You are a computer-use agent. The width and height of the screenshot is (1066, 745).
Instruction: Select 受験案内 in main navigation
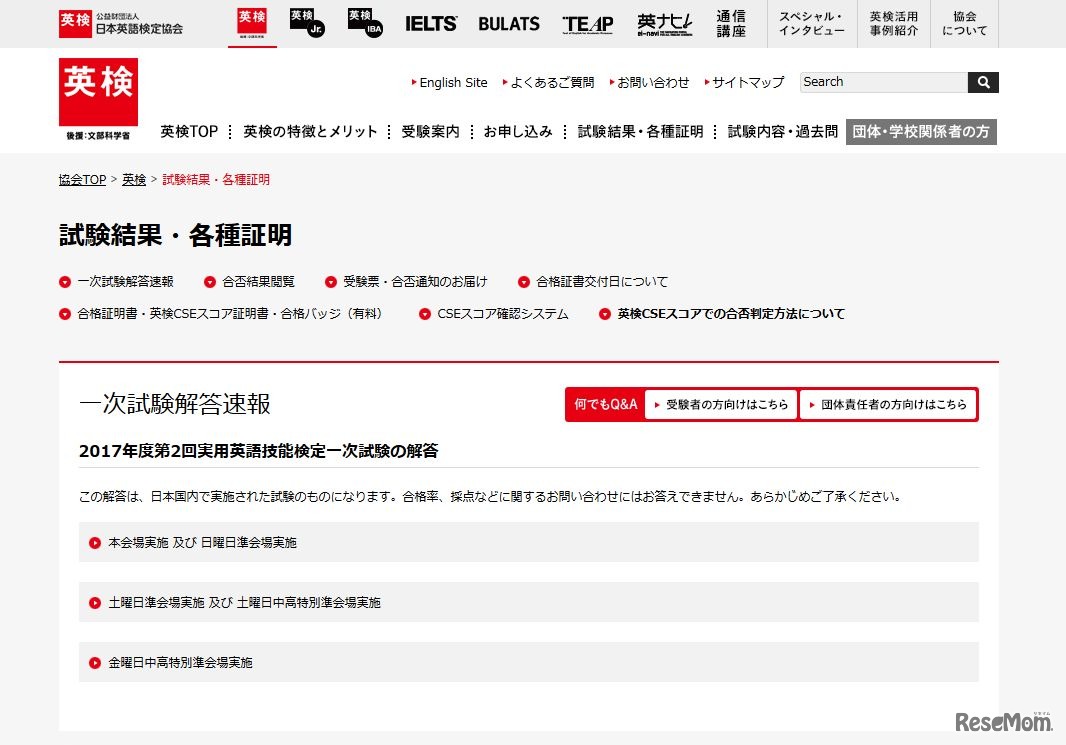coord(430,131)
